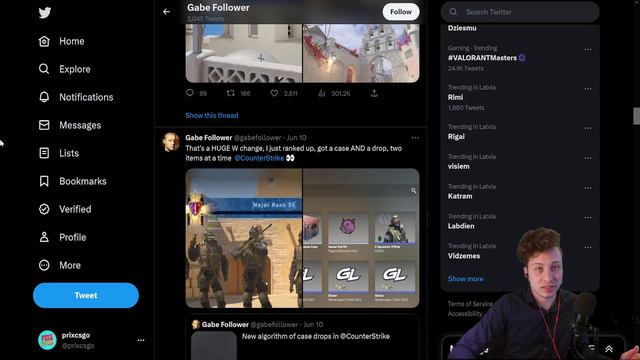Open the More circle menu icon
Image resolution: width=640 pixels, height=360 pixels.
click(44, 265)
